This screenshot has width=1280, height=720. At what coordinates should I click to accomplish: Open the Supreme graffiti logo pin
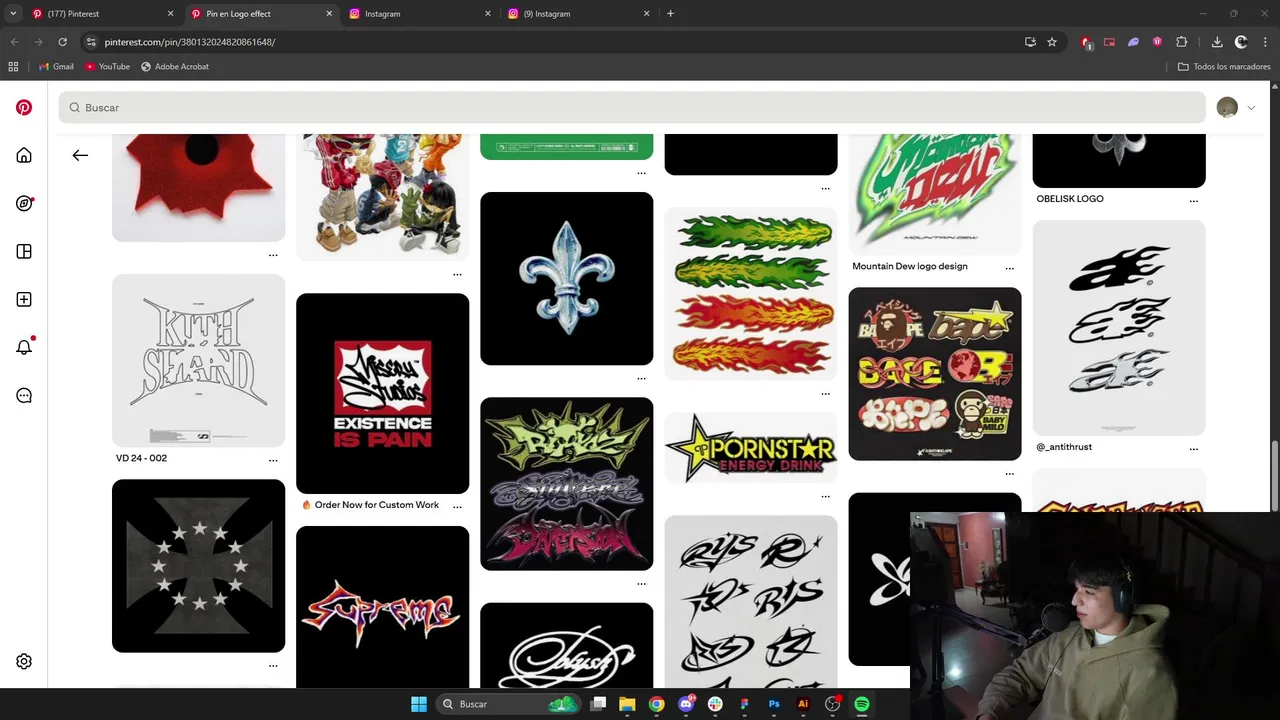382,607
